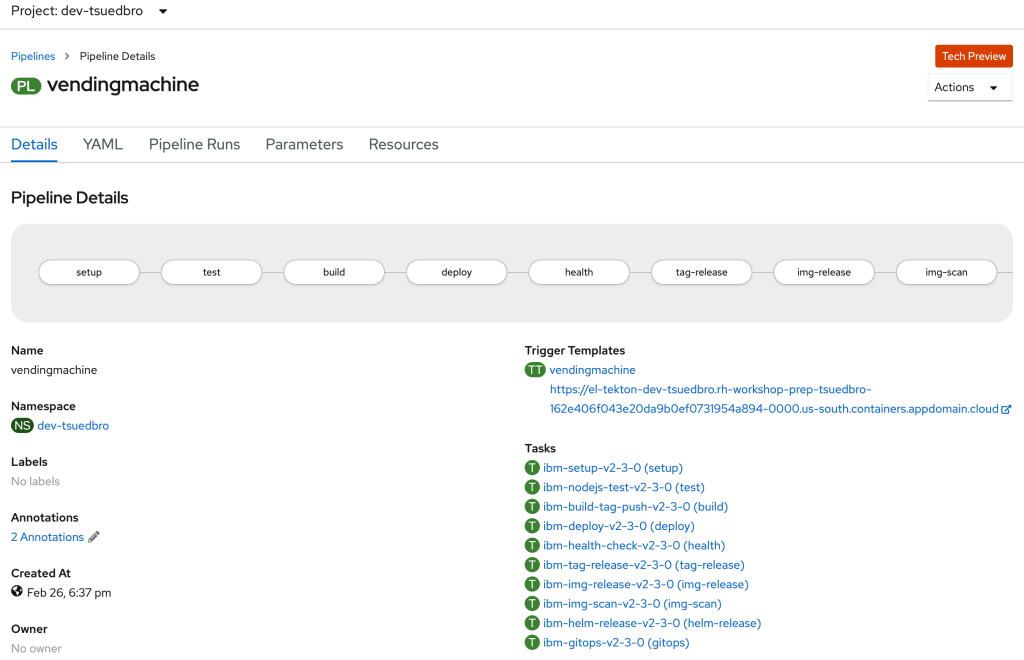Click the pencil icon beside 2 Annotations
Image resolution: width=1024 pixels, height=660 pixels.
coord(94,537)
